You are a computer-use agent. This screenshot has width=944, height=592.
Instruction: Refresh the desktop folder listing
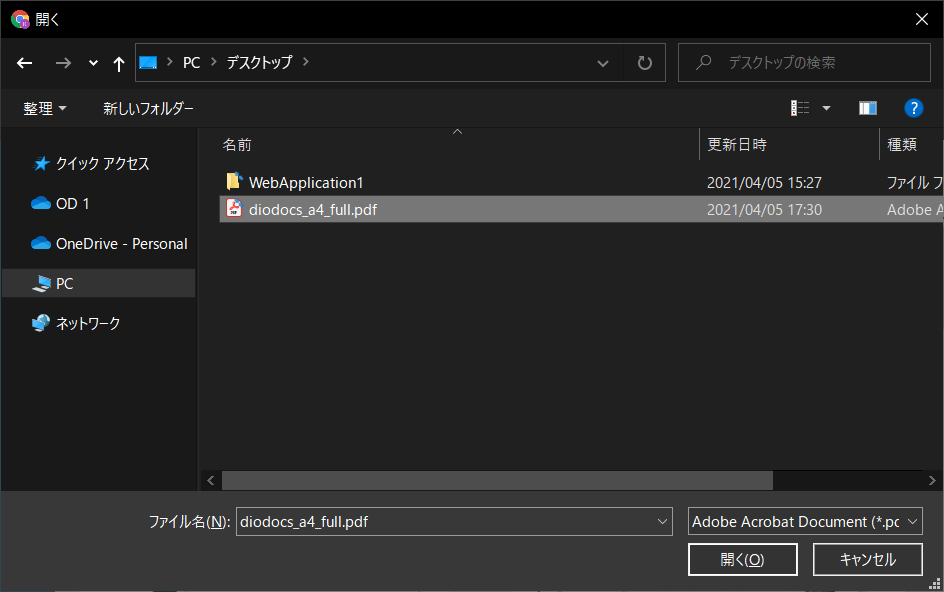tap(645, 63)
